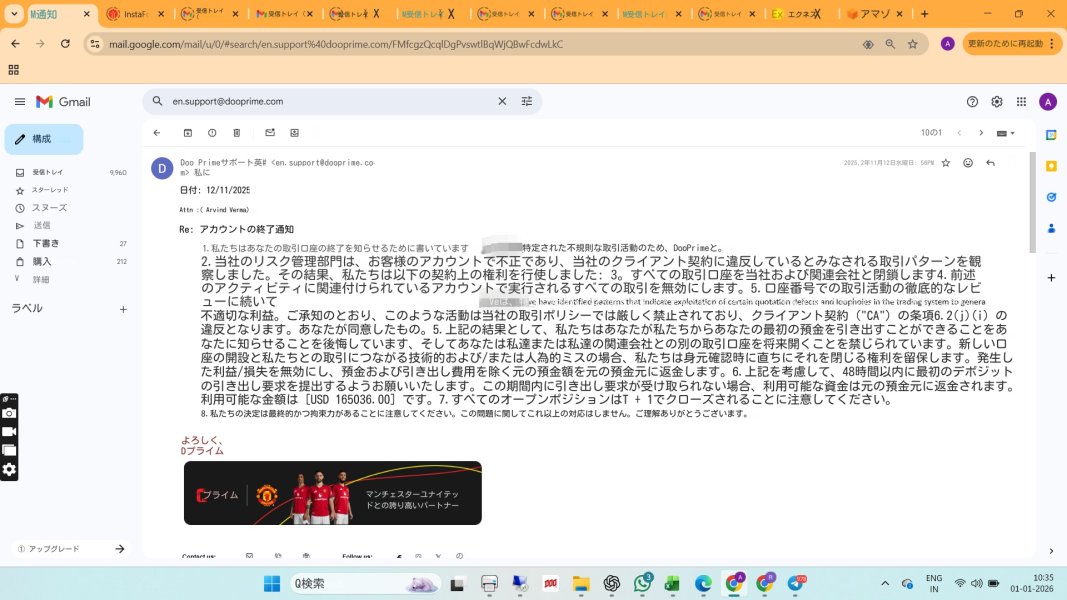Reload the page
This screenshot has height=600, width=1067.
coord(65,44)
